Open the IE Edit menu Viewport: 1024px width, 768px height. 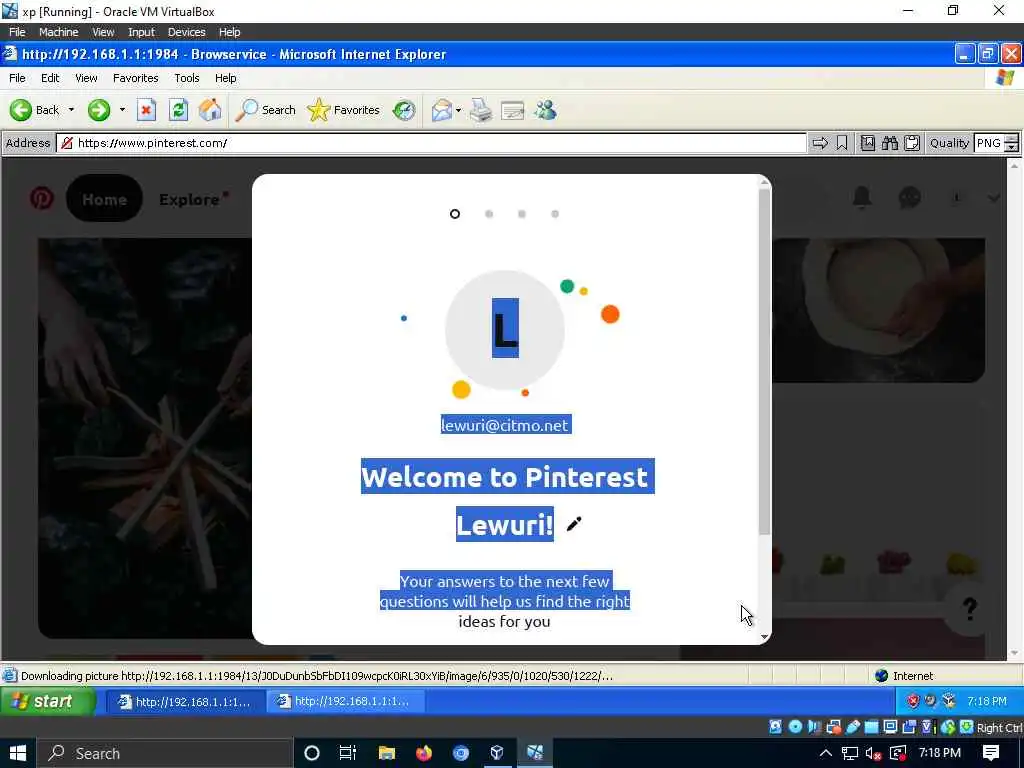(50, 78)
